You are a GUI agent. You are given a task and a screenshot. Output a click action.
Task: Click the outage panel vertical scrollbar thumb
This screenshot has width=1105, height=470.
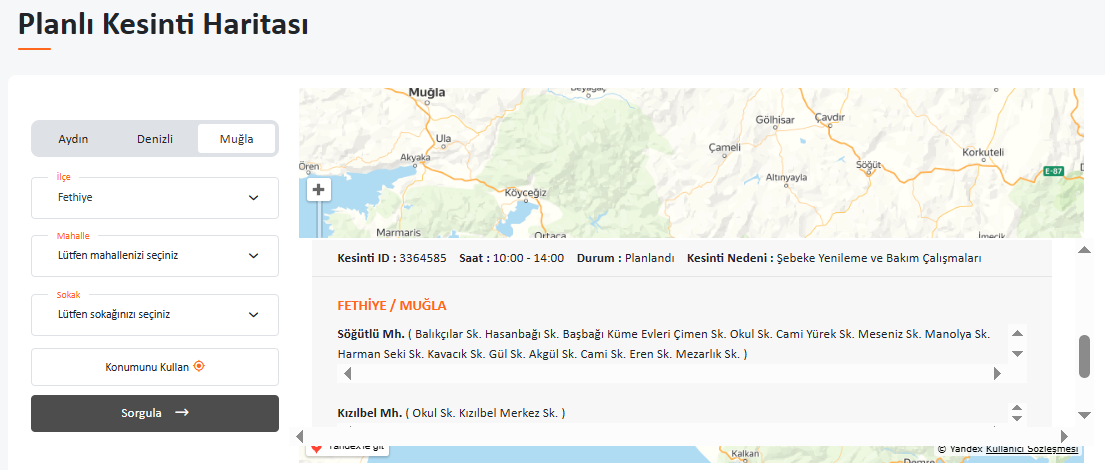click(x=1085, y=357)
